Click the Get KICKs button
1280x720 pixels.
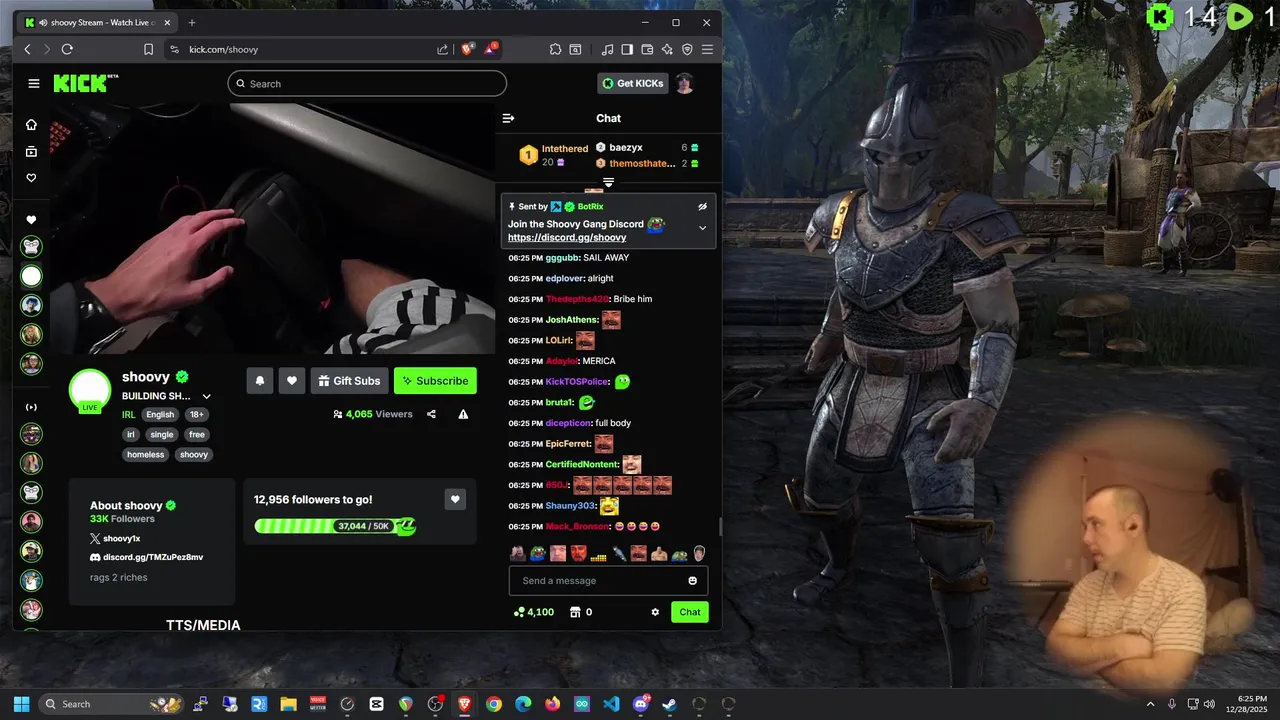coord(633,83)
